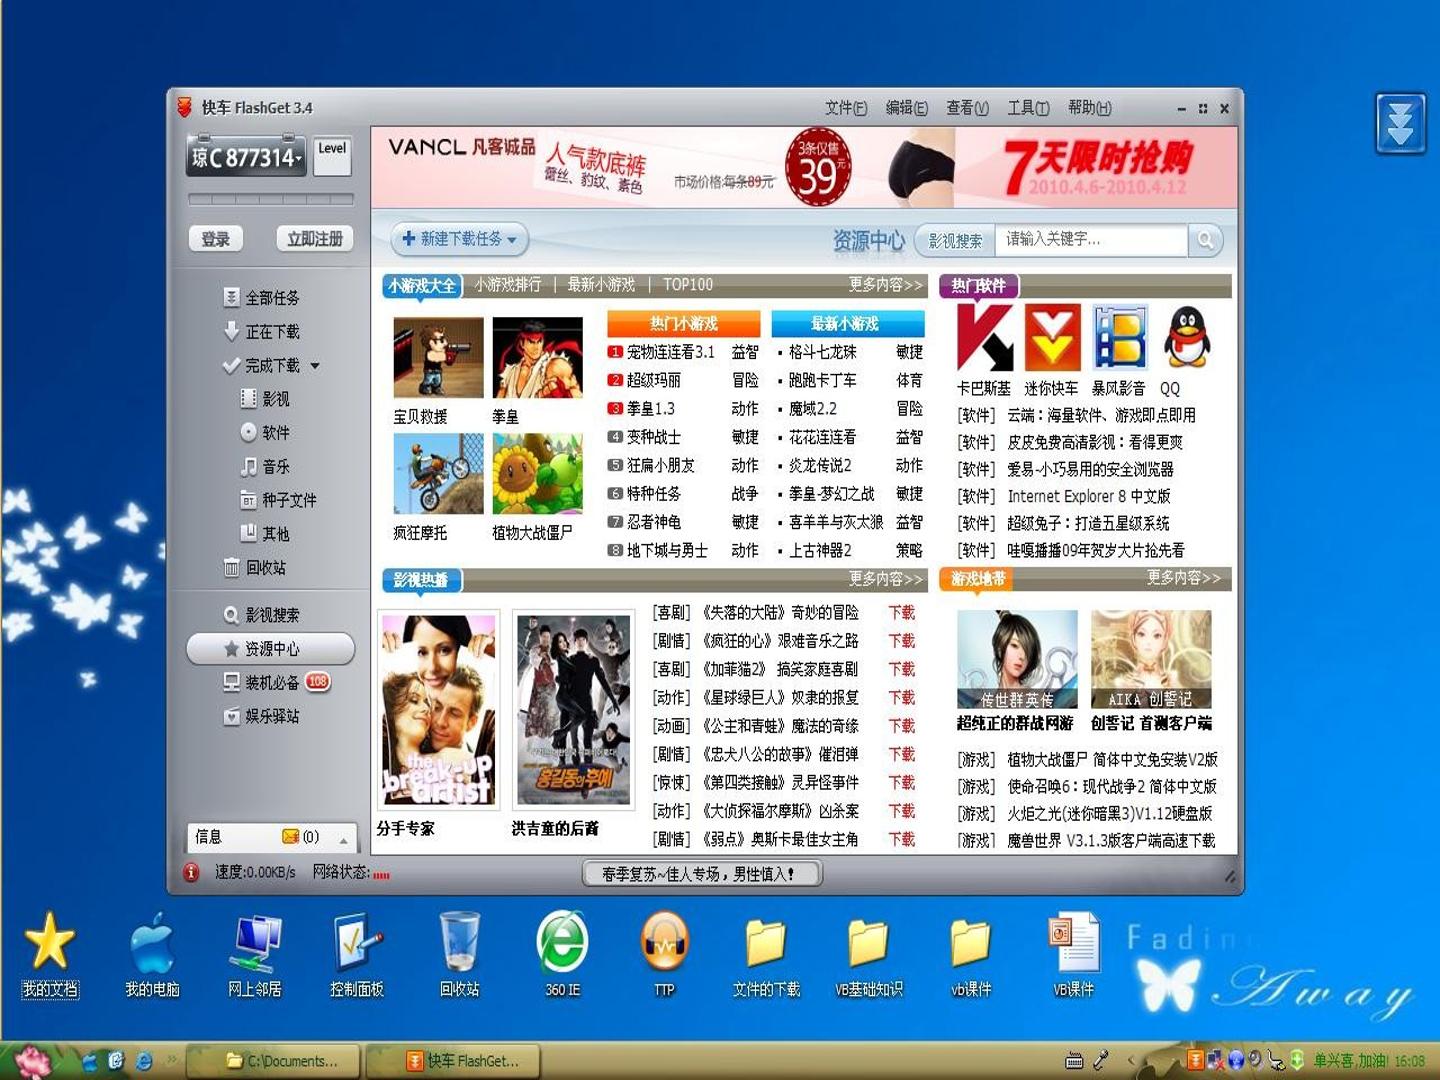Open the 回收站 trash icon in FlashGet sidebar
1440x1080 pixels.
pyautogui.click(x=231, y=568)
